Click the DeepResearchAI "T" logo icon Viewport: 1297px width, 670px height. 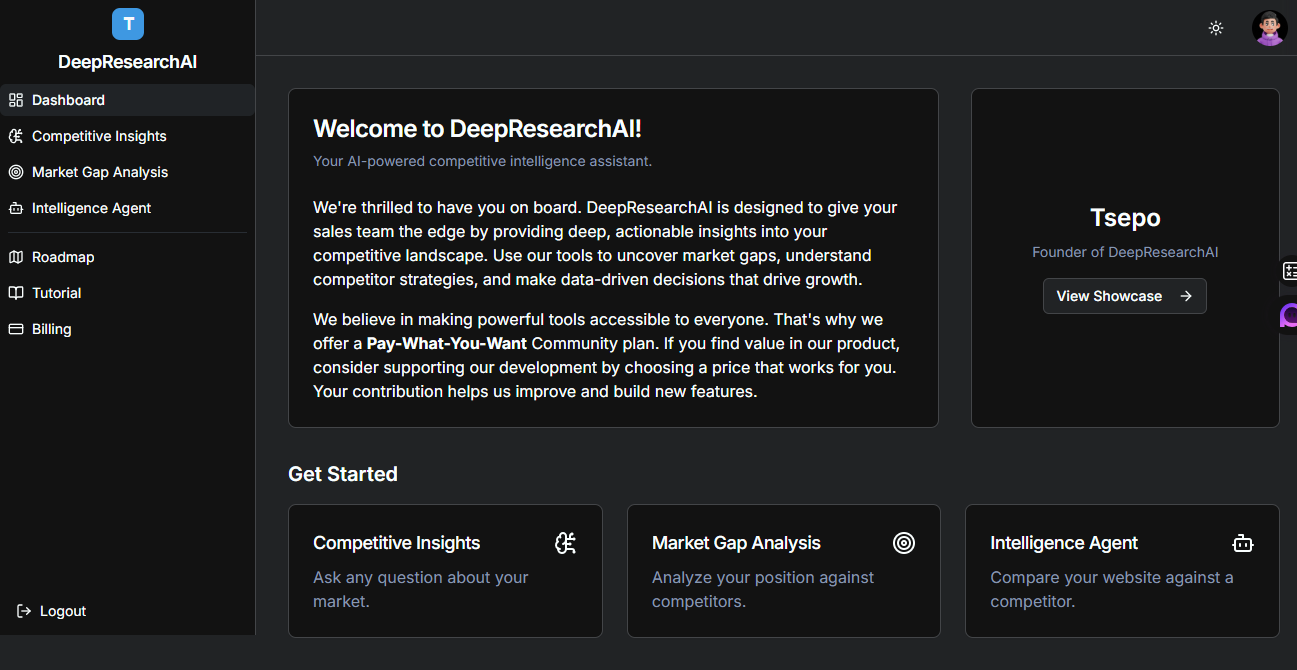(x=127, y=23)
